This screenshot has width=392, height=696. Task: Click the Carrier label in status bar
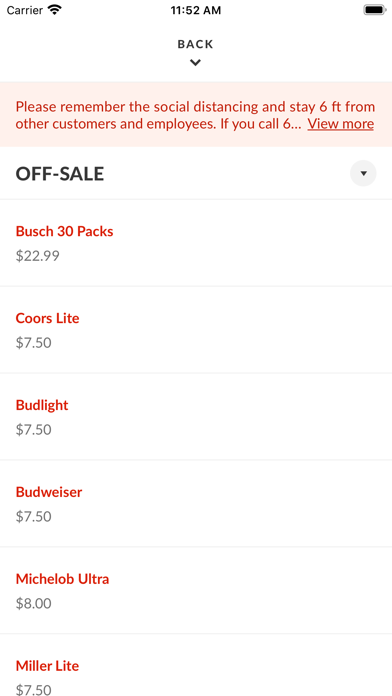[25, 10]
